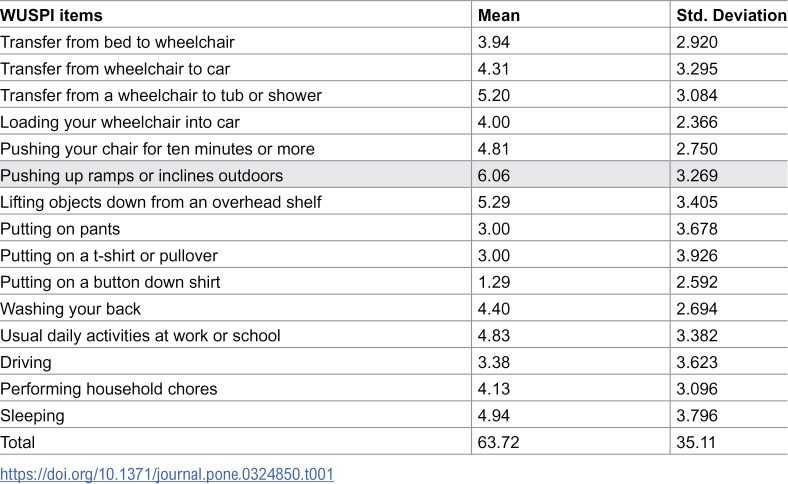
Task: Click Pushing your chair for ten minutes row
Action: point(394,148)
